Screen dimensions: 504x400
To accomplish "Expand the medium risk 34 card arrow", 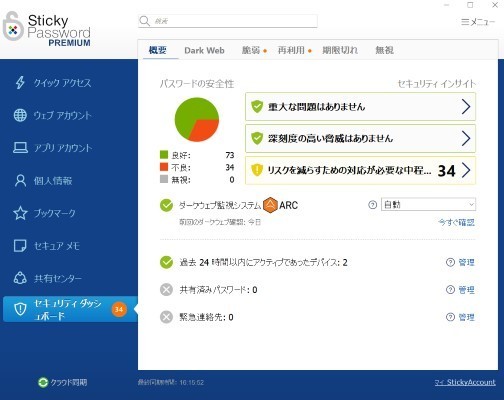I will click(x=466, y=170).
